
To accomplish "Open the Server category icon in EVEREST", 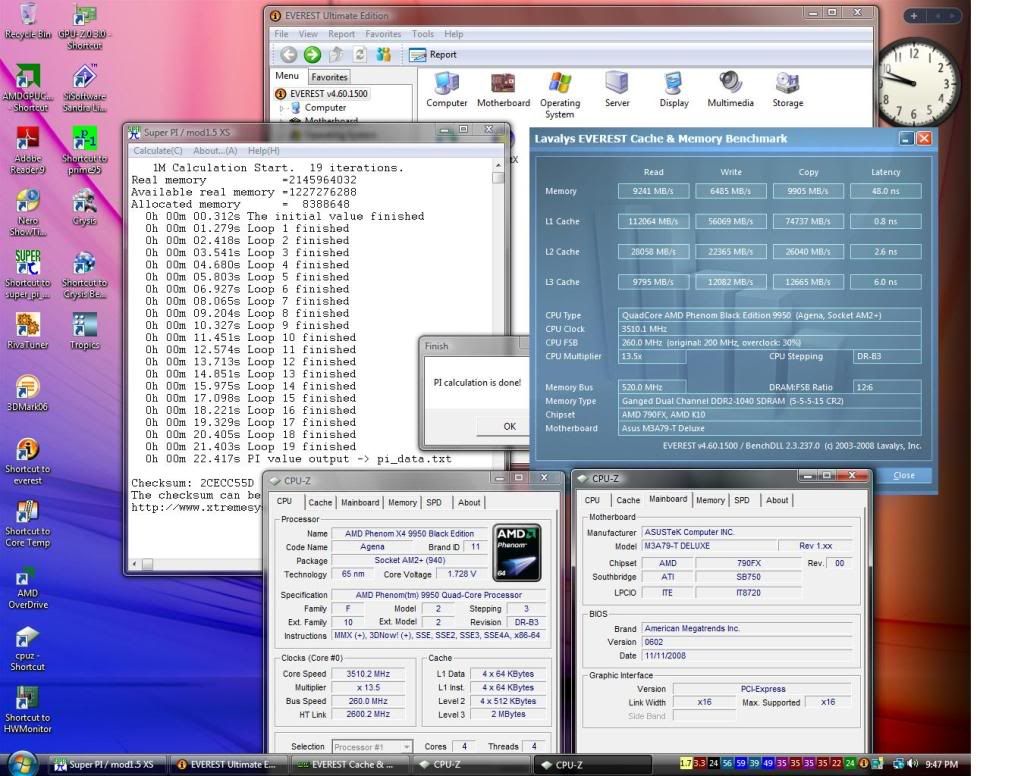I will coord(616,89).
